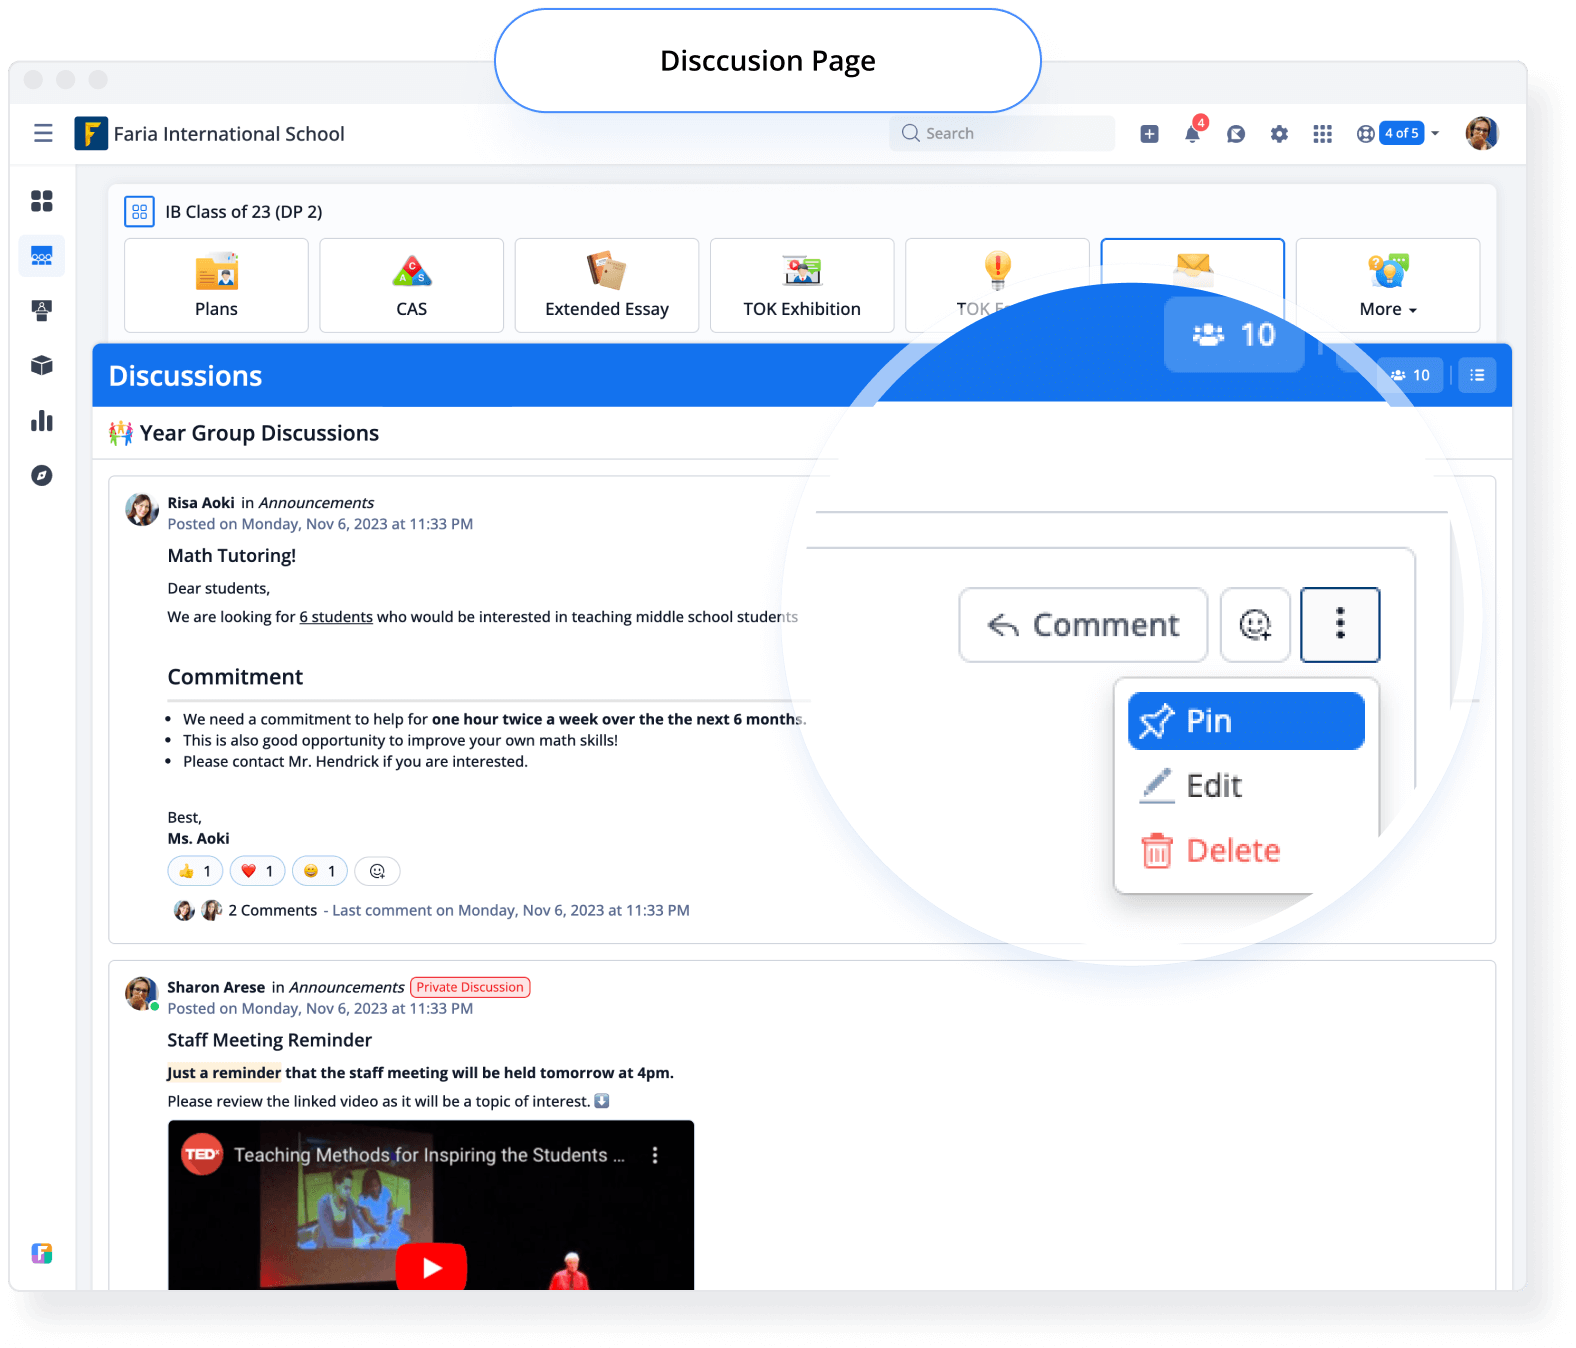Select the dashboard icon in sidebar
Image resolution: width=1576 pixels, height=1348 pixels.
tap(41, 201)
